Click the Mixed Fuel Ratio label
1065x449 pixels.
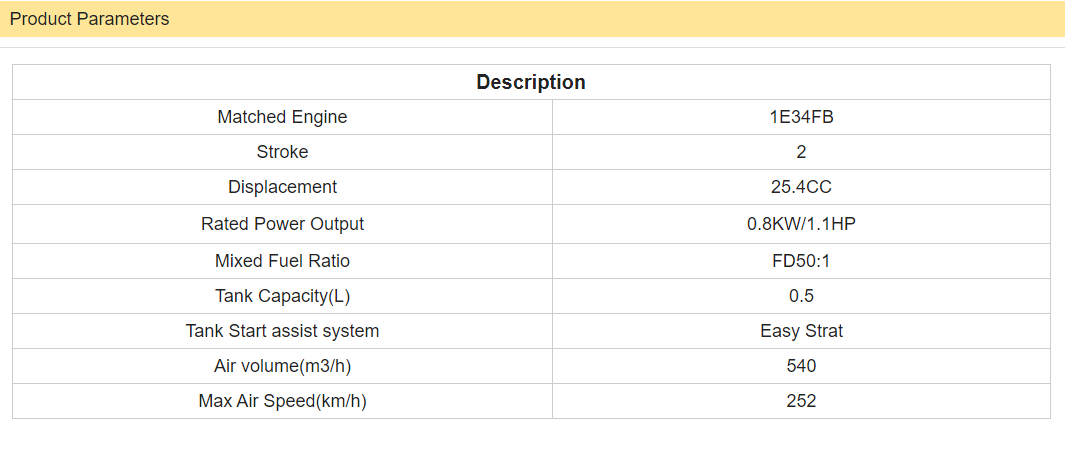(282, 261)
